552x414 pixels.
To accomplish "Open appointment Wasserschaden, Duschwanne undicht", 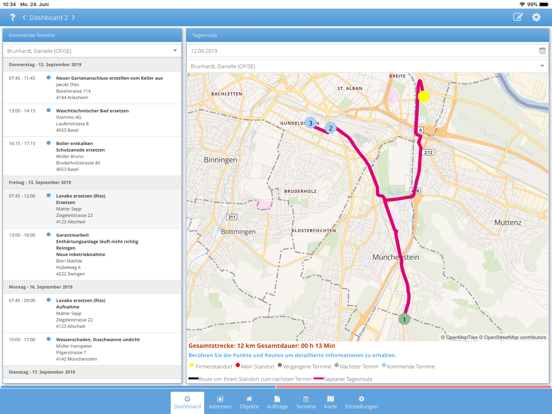I will (92, 349).
